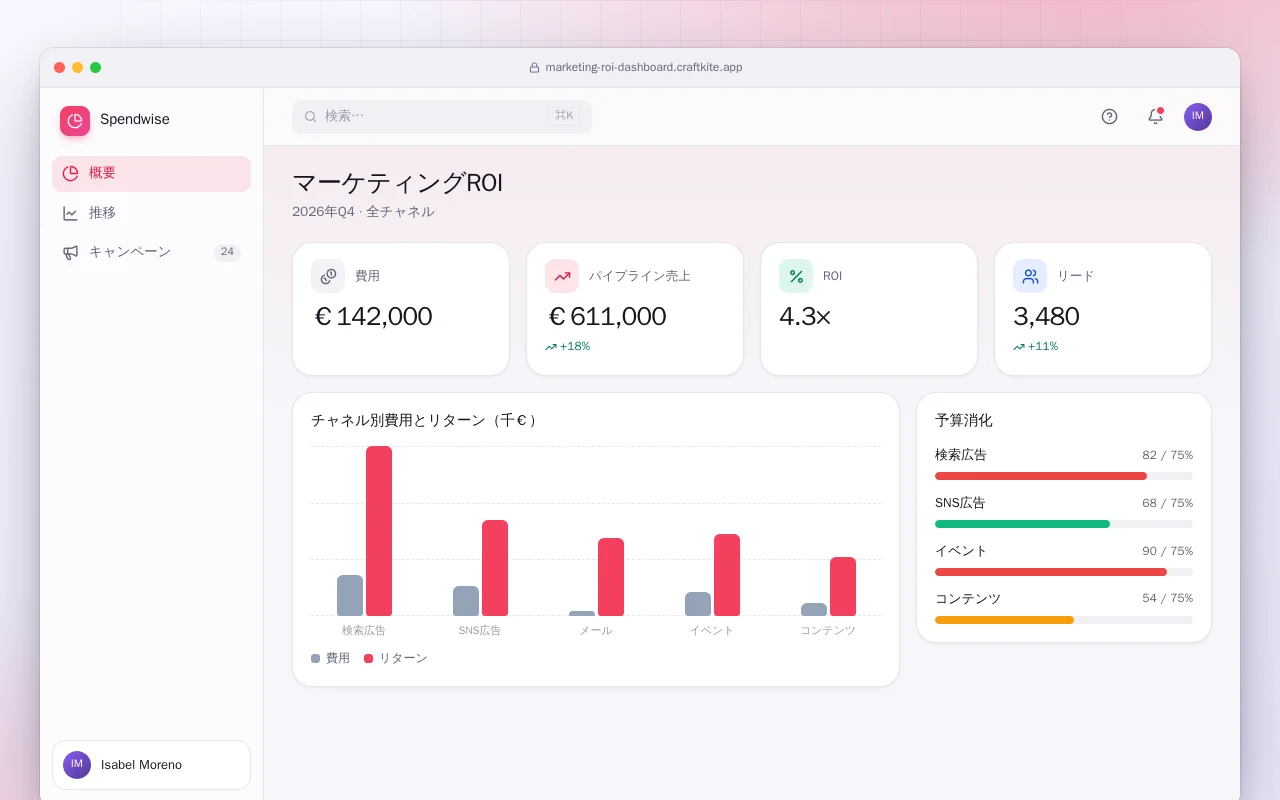Click the キャンペーン megaphone icon

[x=70, y=252]
